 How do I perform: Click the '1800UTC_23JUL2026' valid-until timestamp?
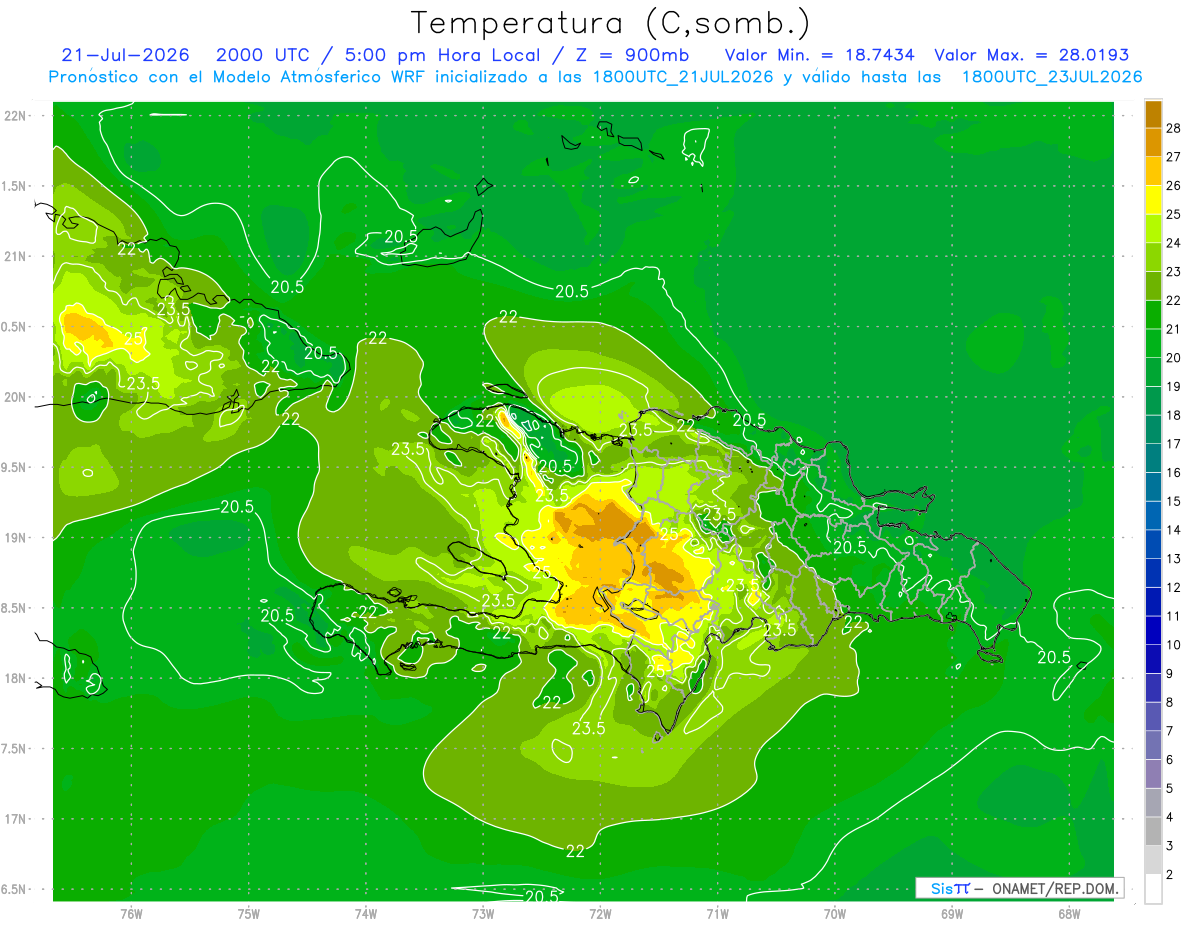(1051, 77)
